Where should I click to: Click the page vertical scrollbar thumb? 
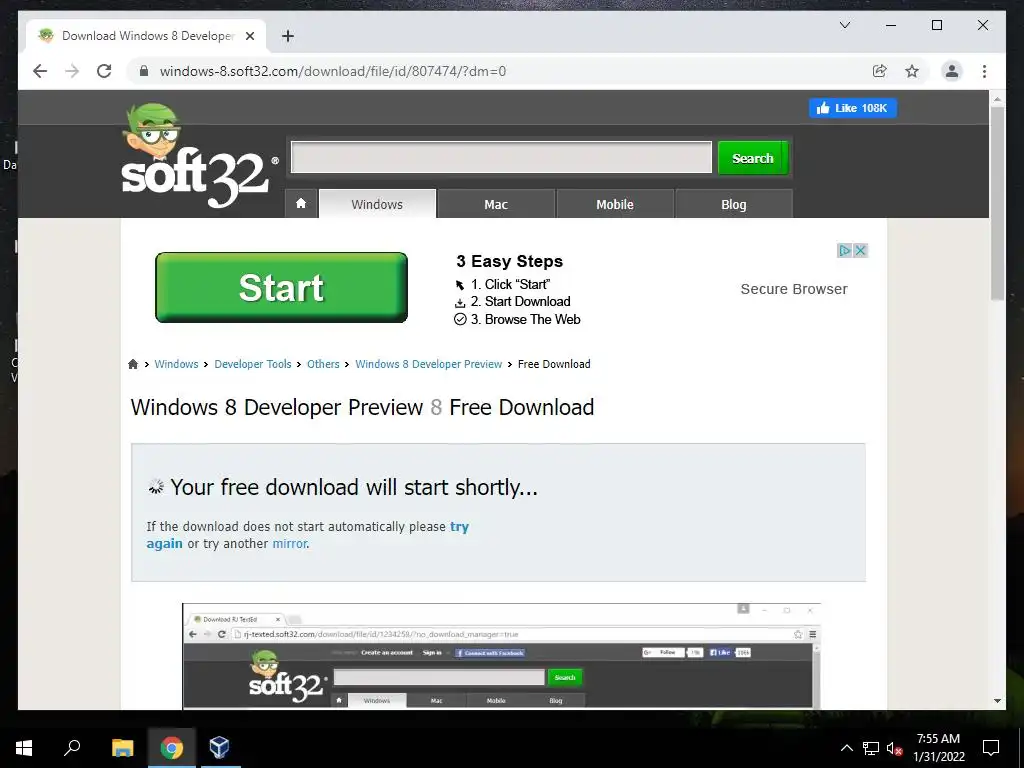[997, 202]
